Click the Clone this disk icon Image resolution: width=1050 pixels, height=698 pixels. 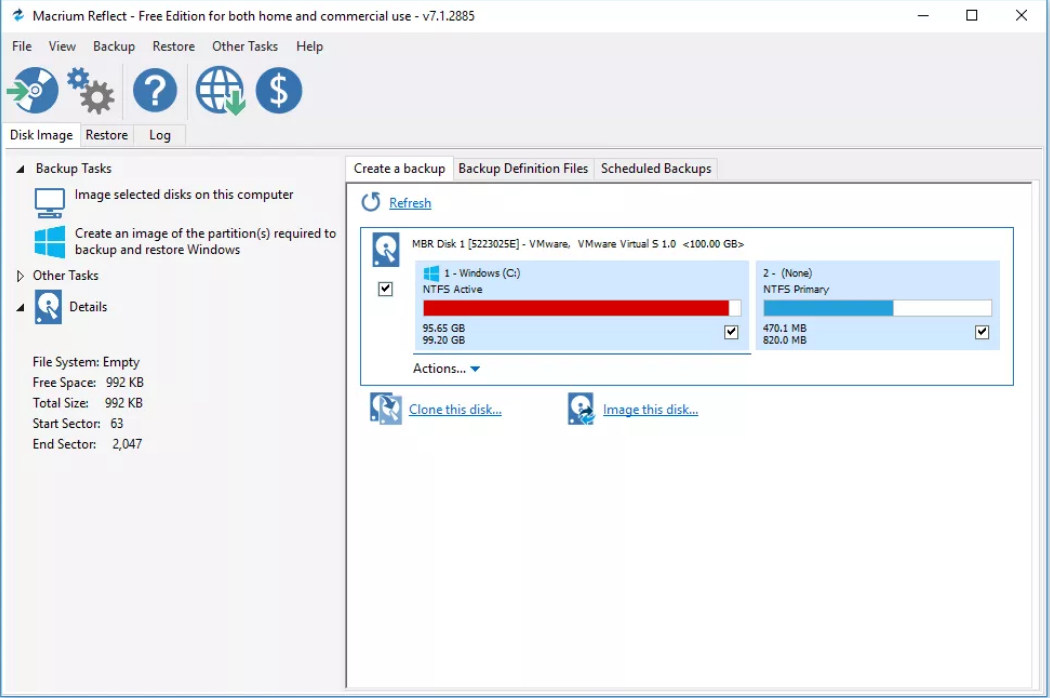pyautogui.click(x=386, y=409)
